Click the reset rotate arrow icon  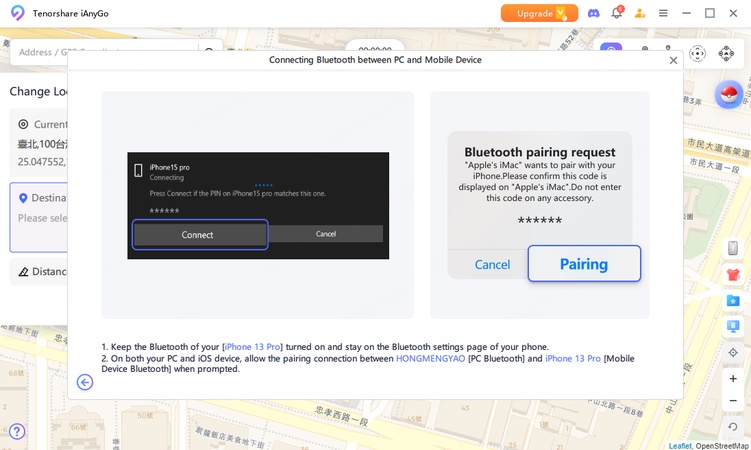pos(733,426)
